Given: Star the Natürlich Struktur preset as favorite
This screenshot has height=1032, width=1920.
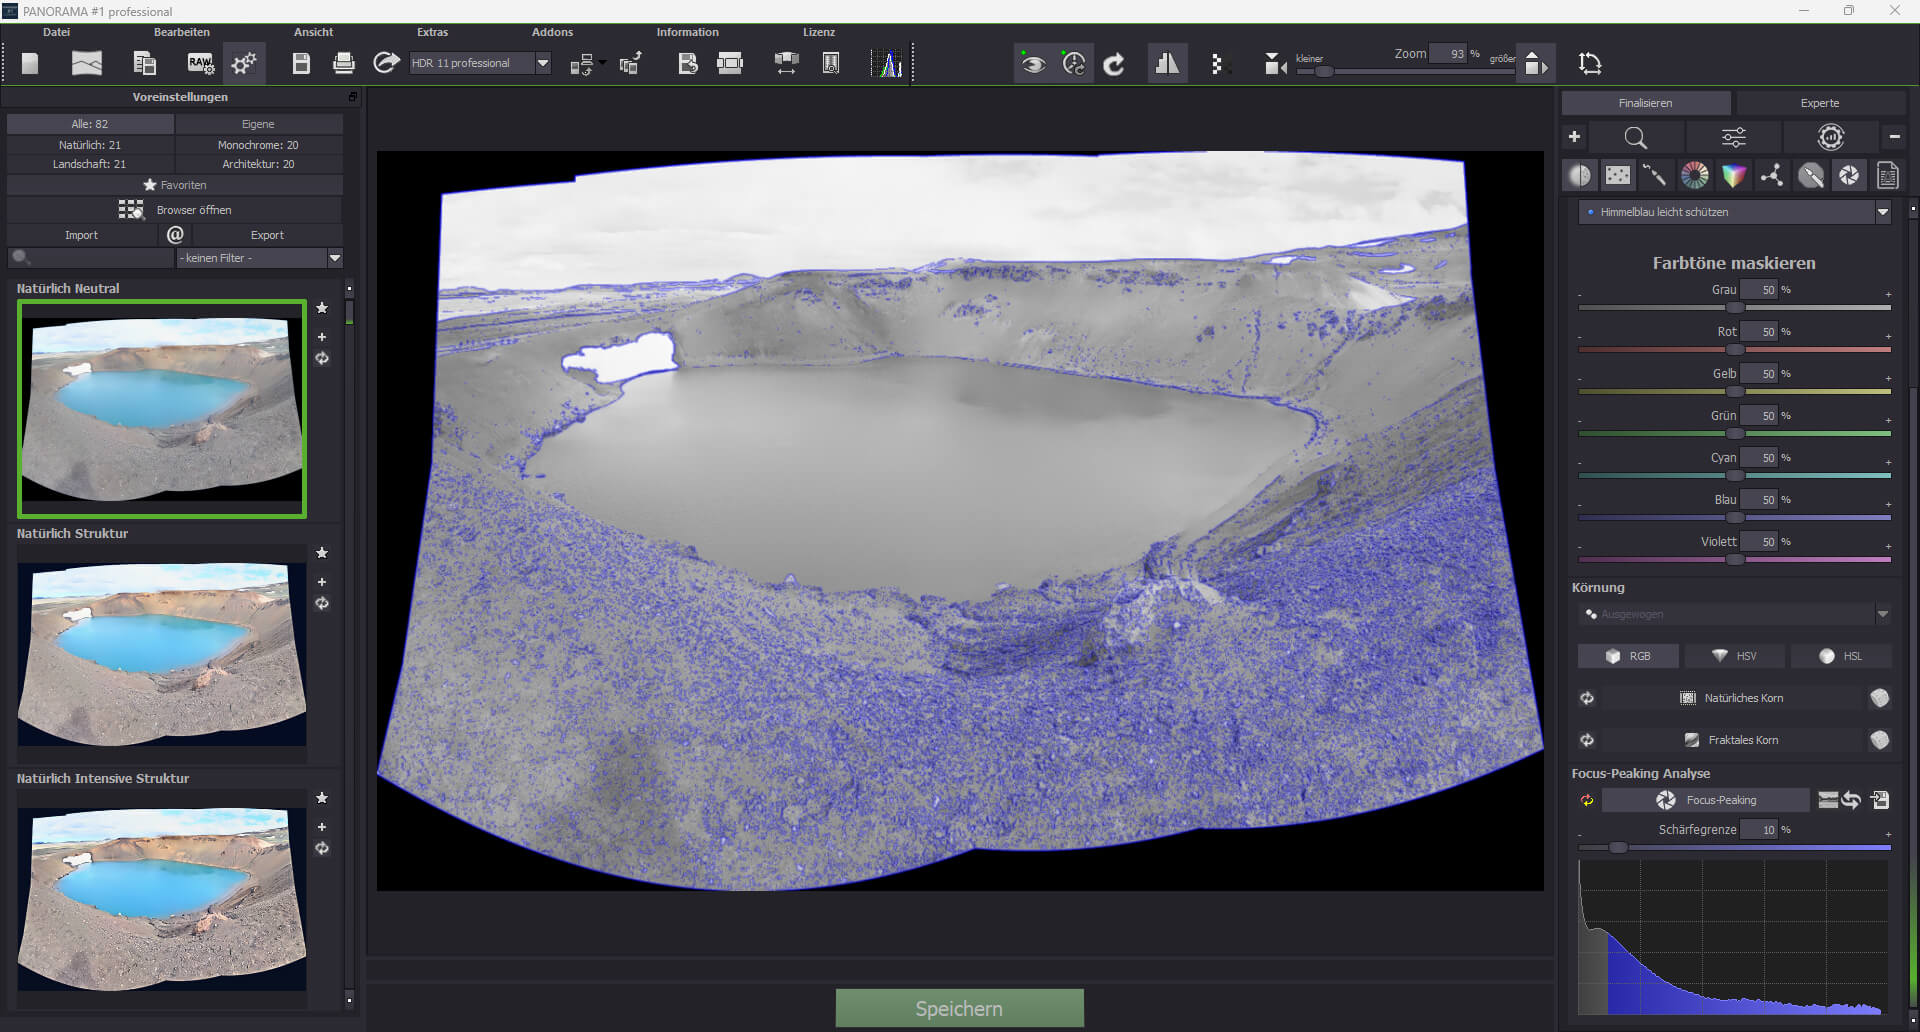Looking at the screenshot, I should click(x=322, y=553).
